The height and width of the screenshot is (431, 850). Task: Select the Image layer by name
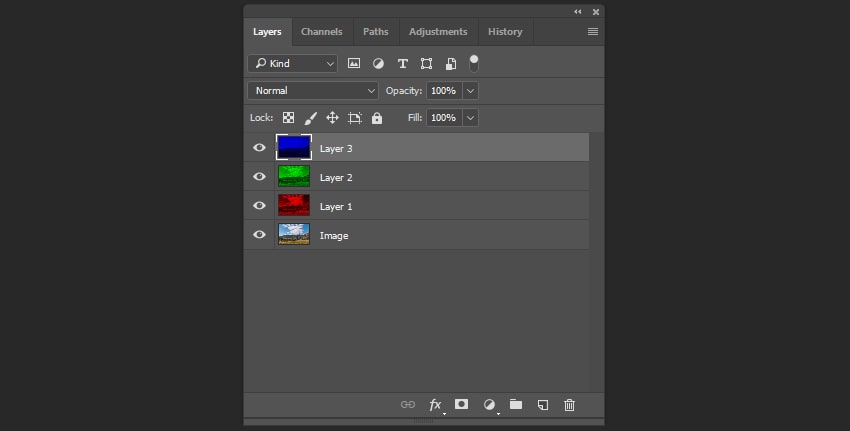click(x=334, y=236)
